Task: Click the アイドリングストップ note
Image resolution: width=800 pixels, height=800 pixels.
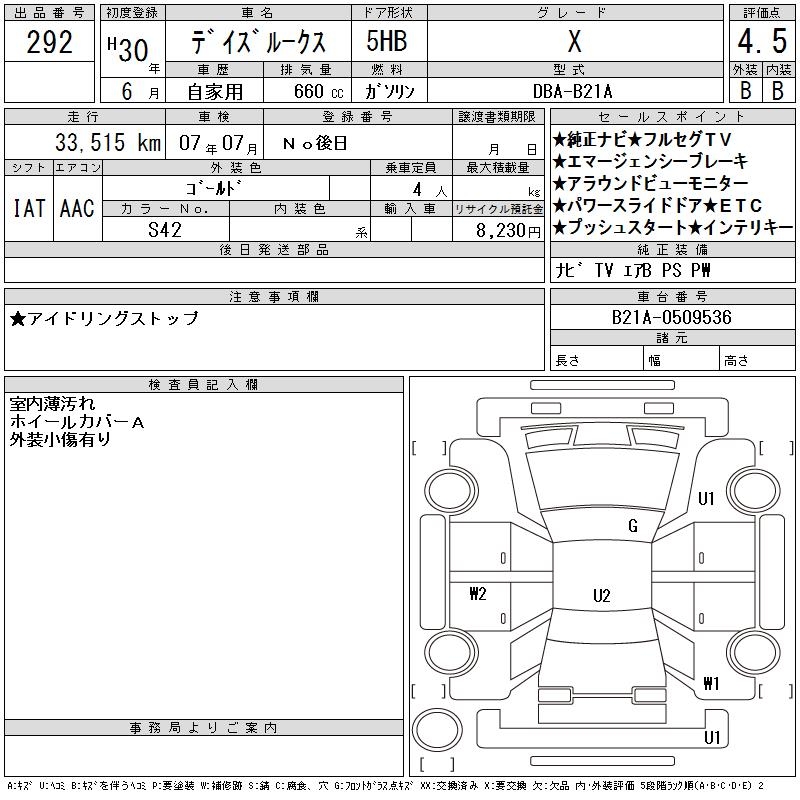Action: [x=106, y=319]
